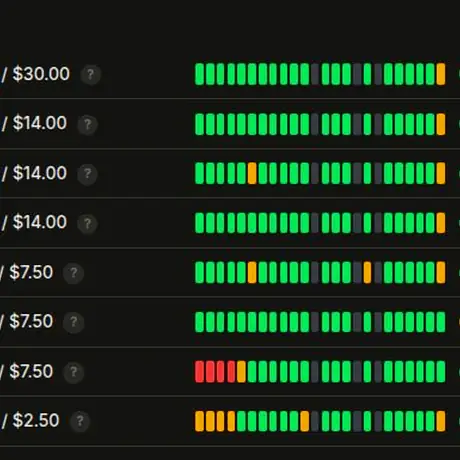Click help icon in the last $14.00 row

(x=87, y=223)
